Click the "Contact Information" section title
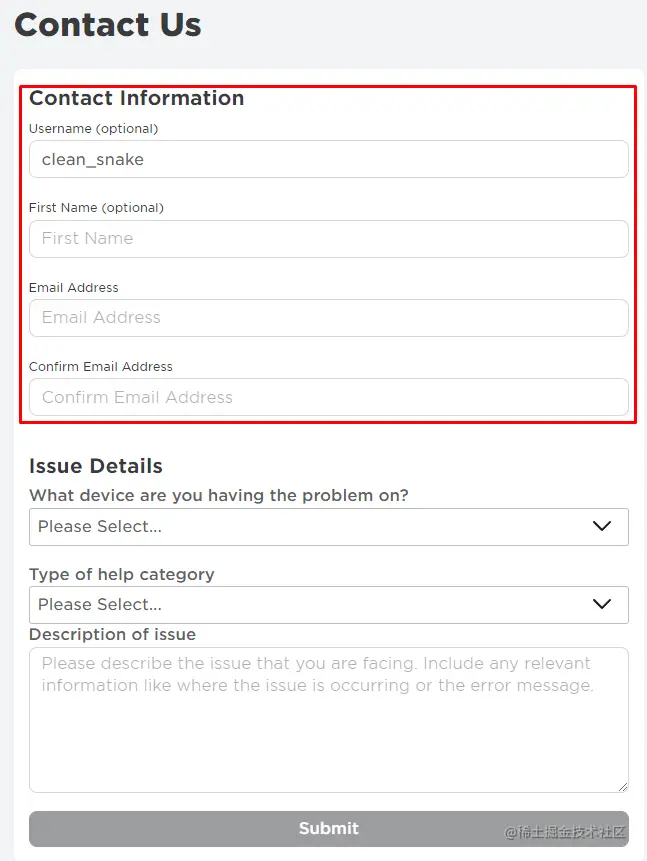The image size is (647, 861). click(x=137, y=98)
